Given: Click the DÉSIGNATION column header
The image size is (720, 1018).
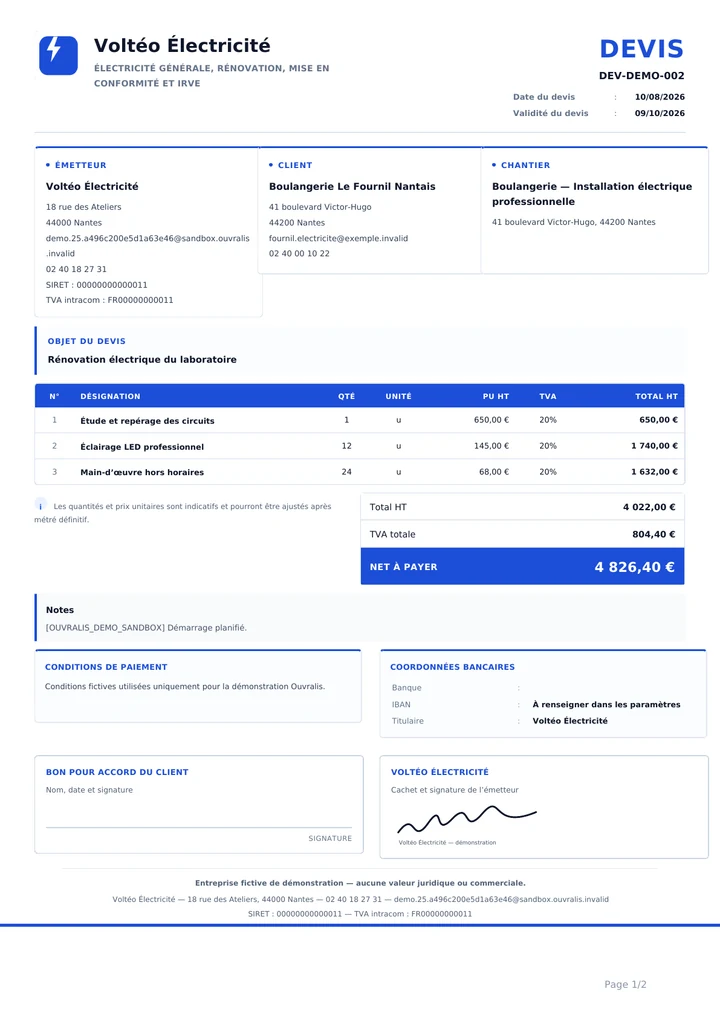Looking at the screenshot, I should pyautogui.click(x=110, y=396).
